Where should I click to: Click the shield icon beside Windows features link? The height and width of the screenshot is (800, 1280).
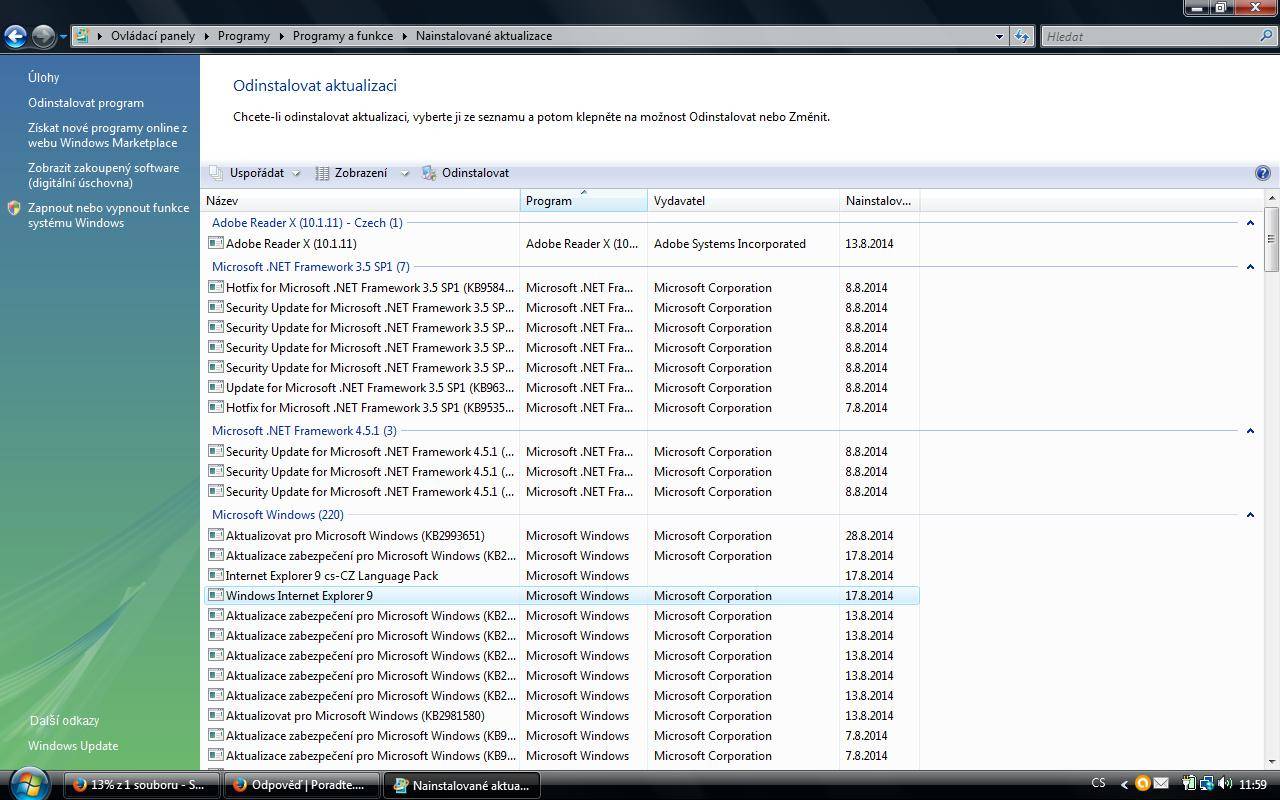pyautogui.click(x=14, y=208)
